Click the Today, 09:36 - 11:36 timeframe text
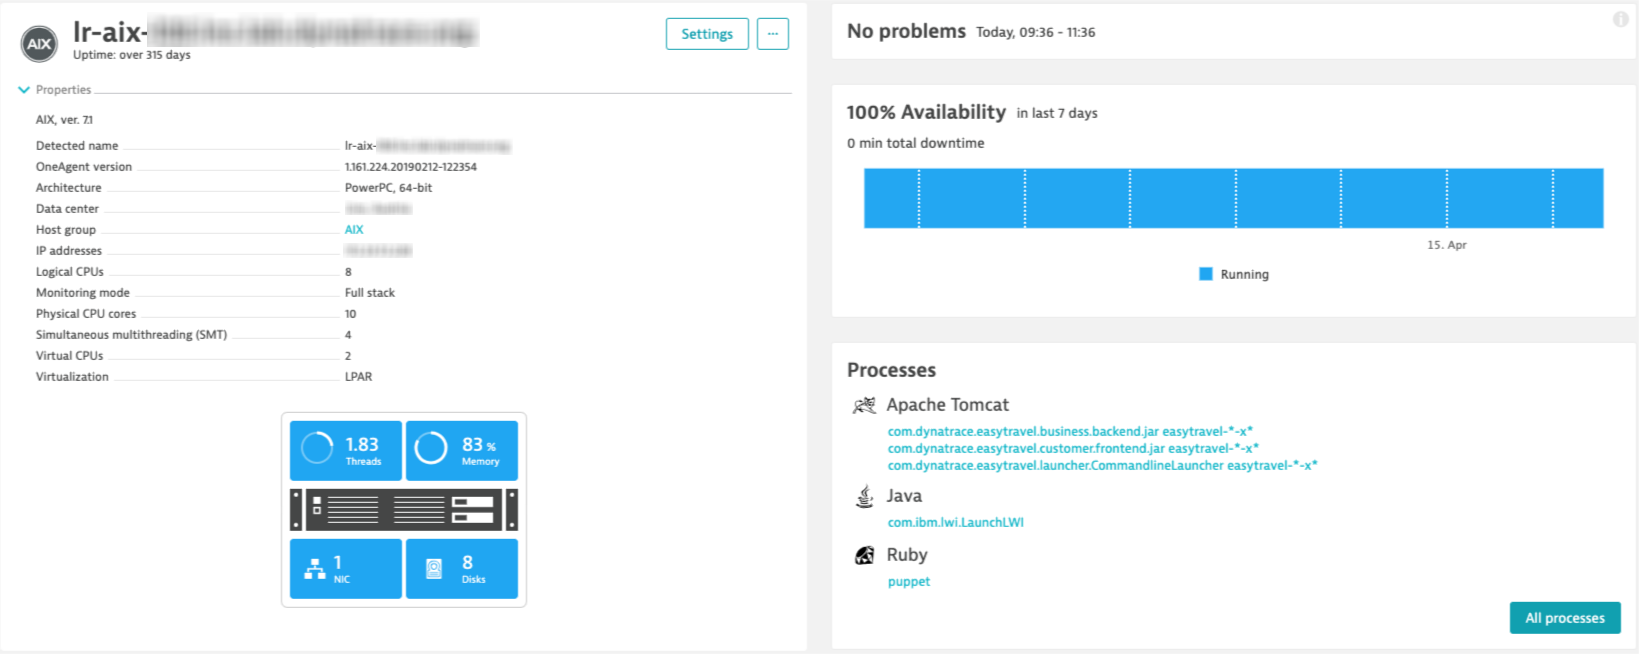Screen dimensions: 1639x654 [x=1035, y=33]
